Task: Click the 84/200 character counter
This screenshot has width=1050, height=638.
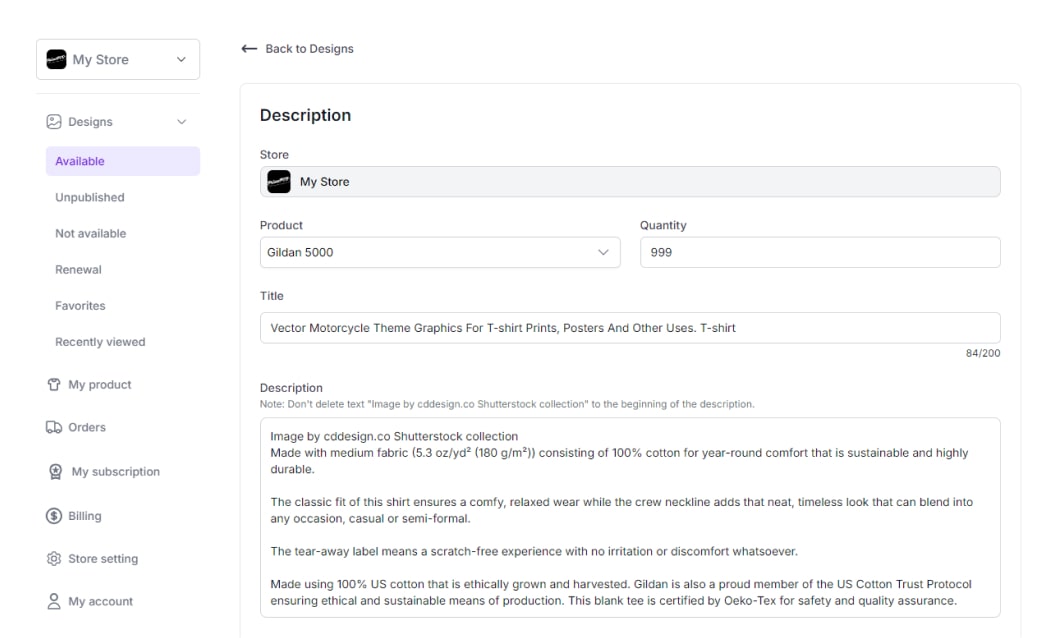Action: tap(983, 353)
